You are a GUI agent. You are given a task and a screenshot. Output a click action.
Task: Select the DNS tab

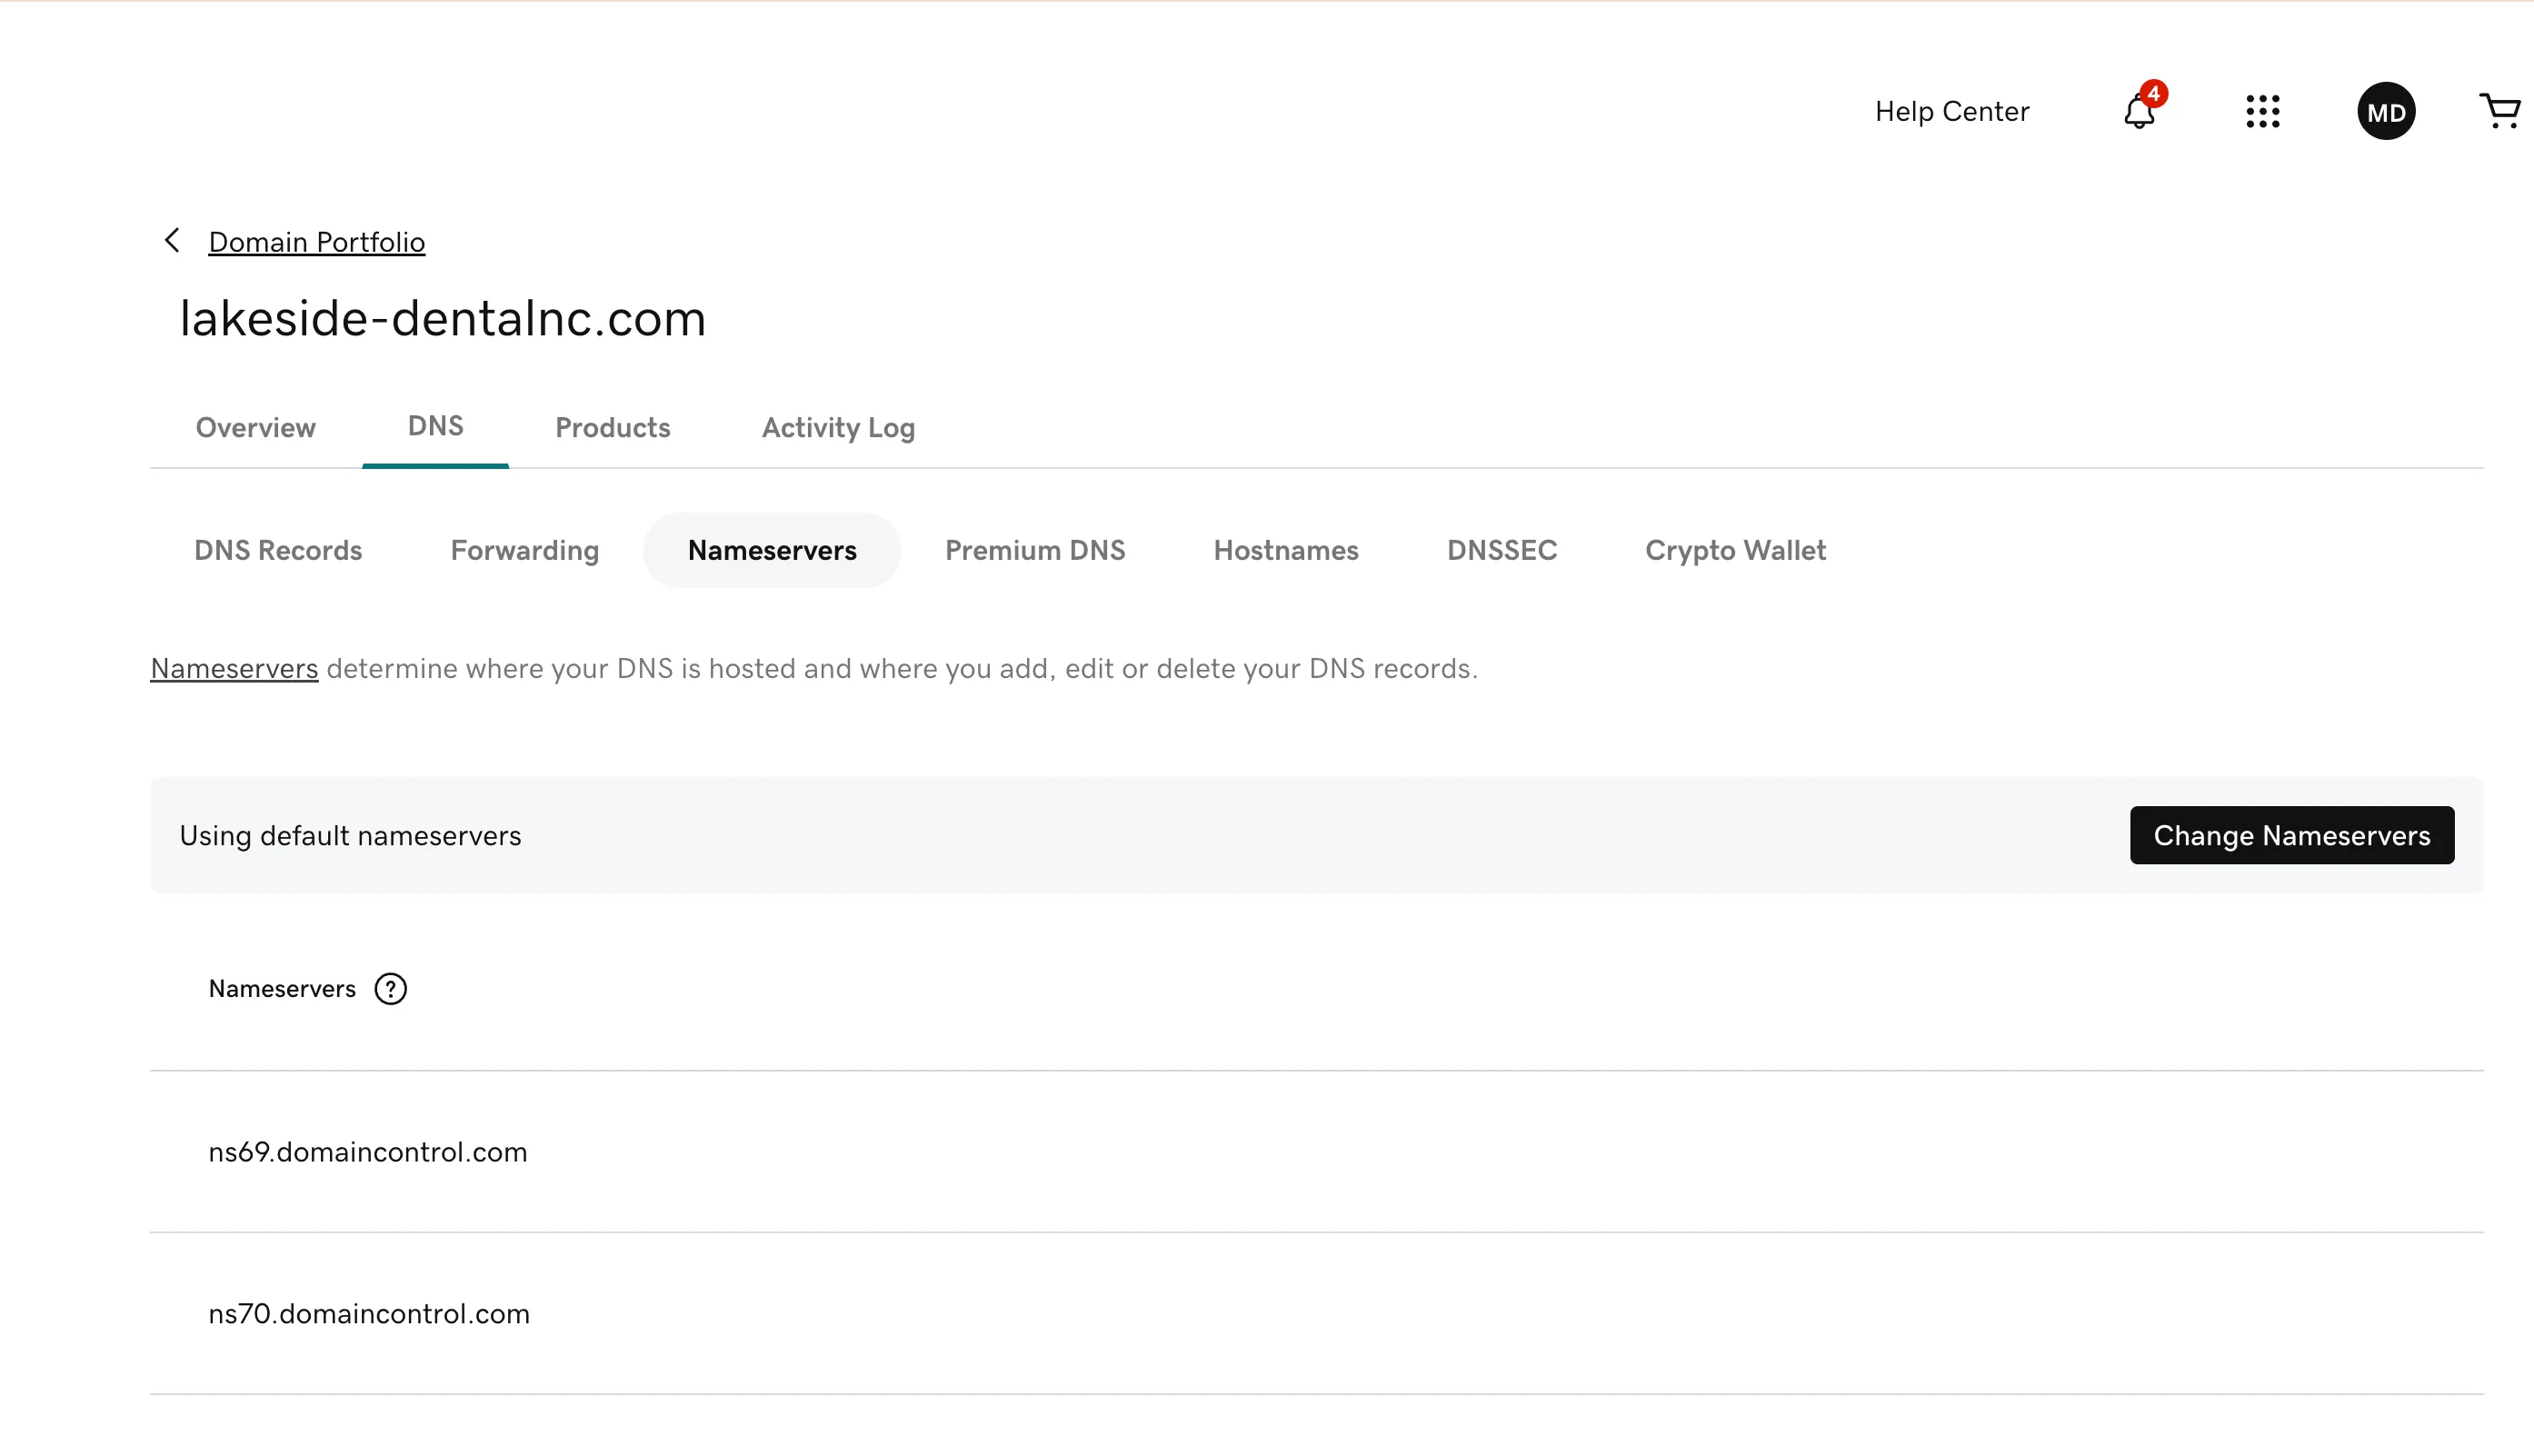pos(435,426)
